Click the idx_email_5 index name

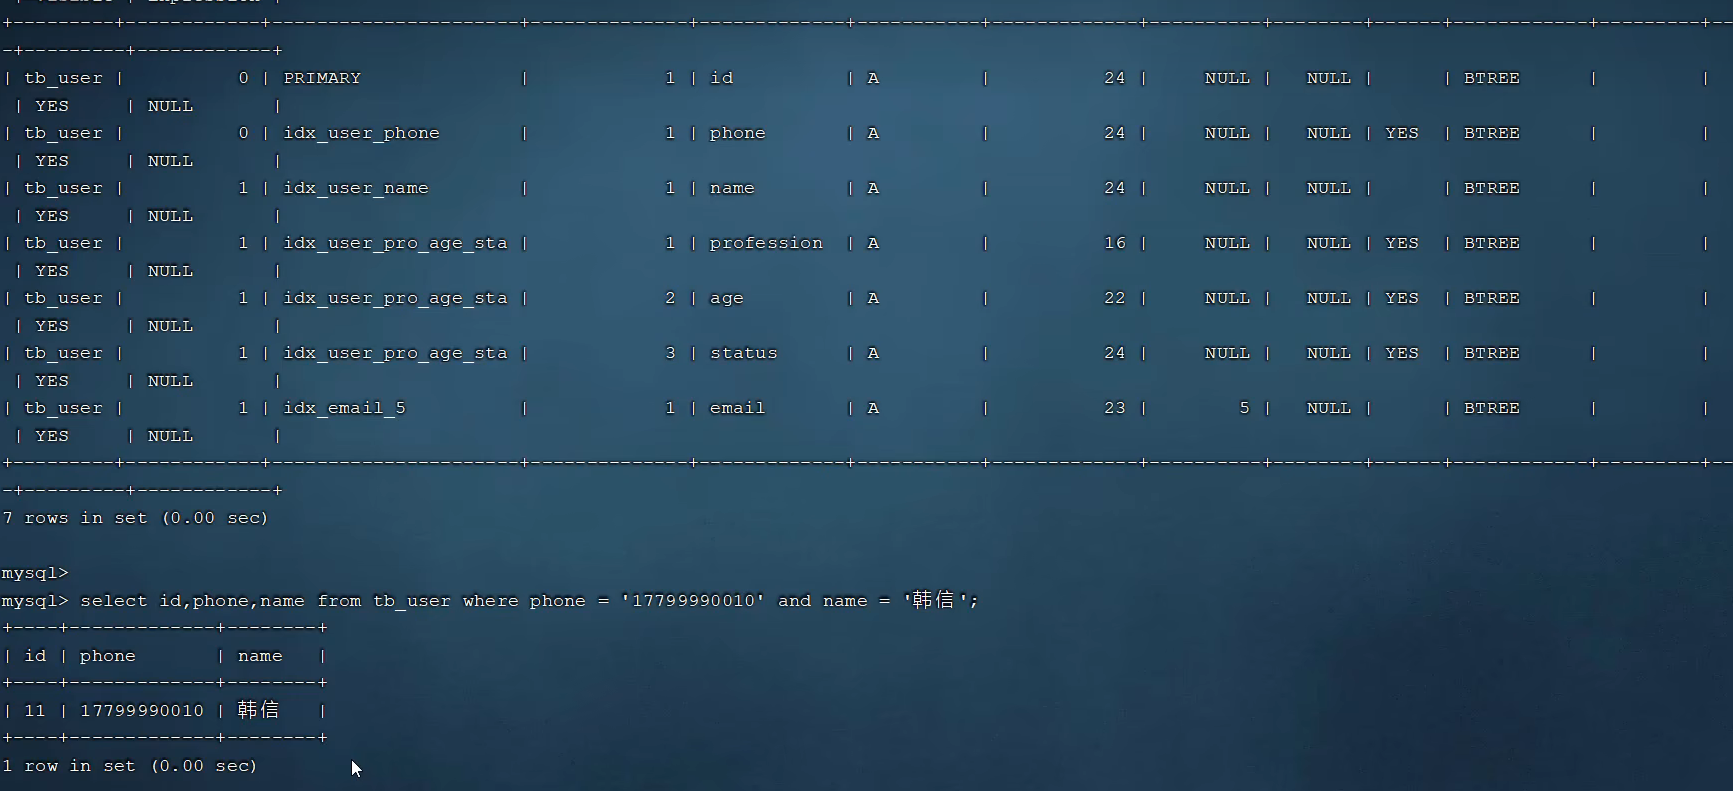coord(344,408)
